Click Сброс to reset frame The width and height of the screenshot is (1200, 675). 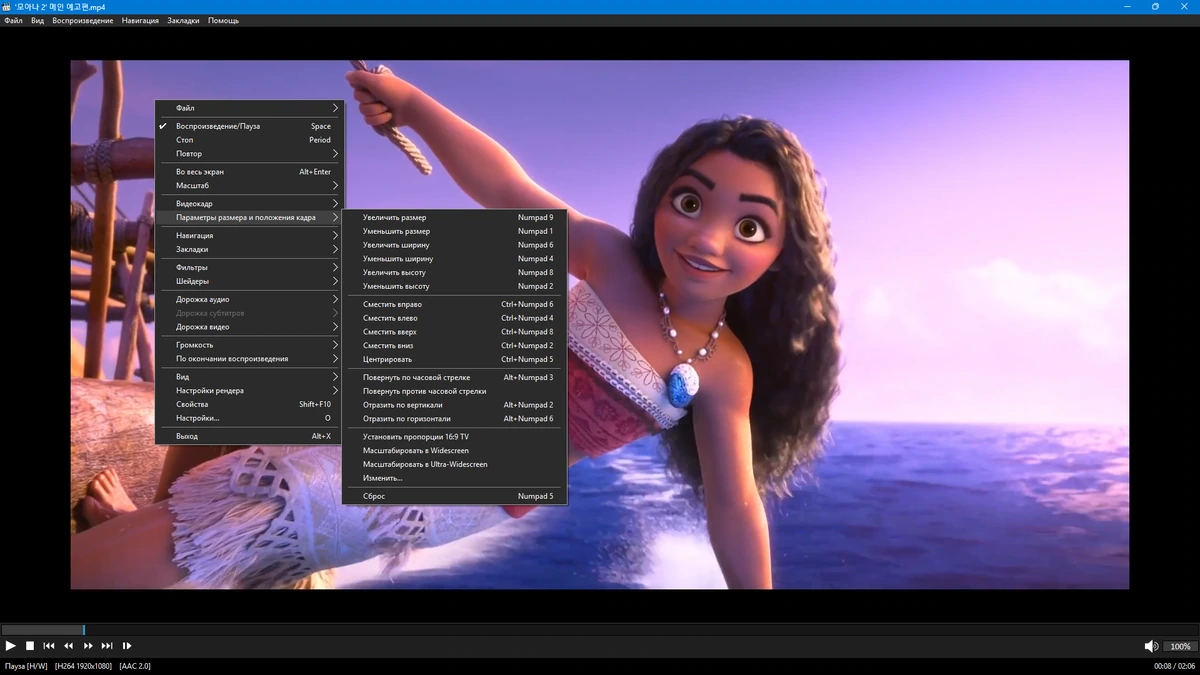click(x=455, y=496)
